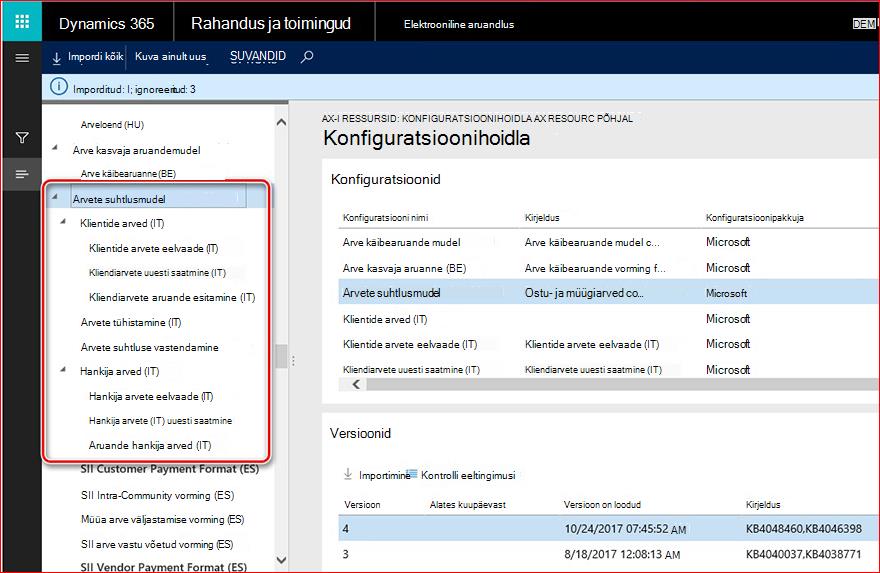Viewport: 880px width, 573px height.
Task: Click Importimine button under Versioonid
Action: 377,475
